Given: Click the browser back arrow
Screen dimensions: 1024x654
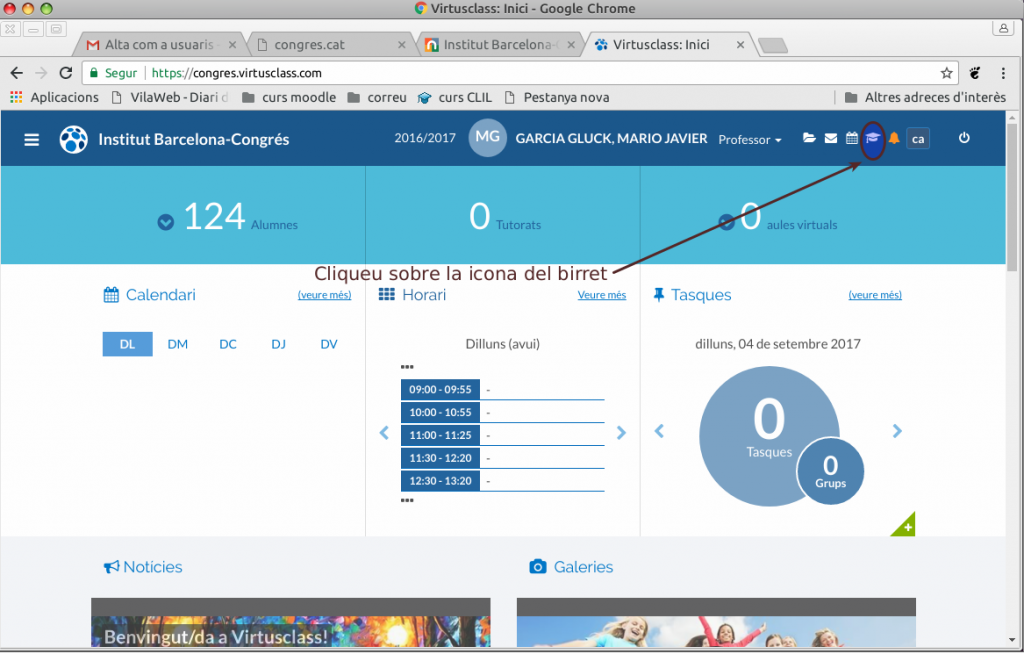Looking at the screenshot, I should click(17, 73).
